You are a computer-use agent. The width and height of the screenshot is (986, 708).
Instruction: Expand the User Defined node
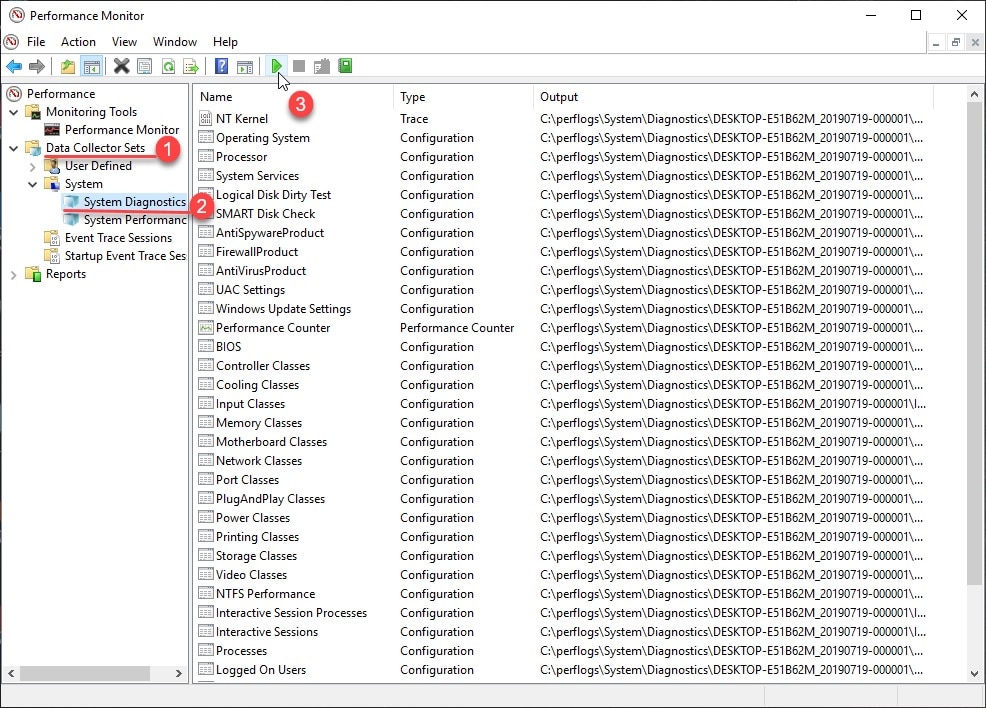[33, 167]
